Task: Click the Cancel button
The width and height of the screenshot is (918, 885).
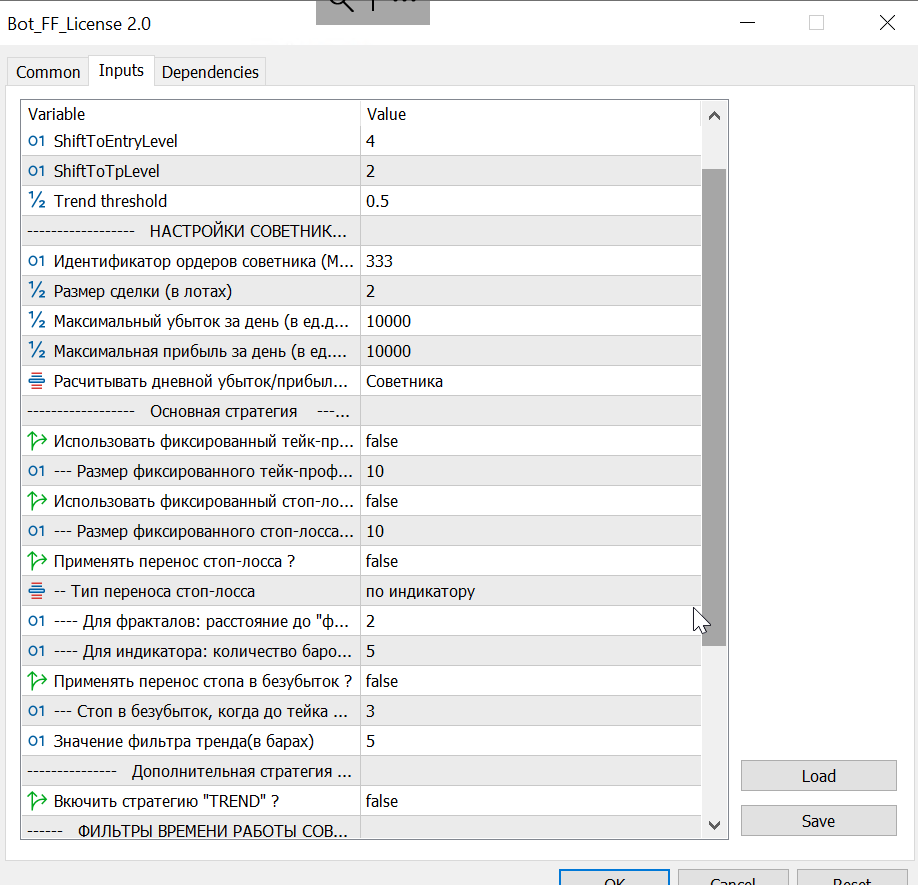Action: [x=733, y=878]
